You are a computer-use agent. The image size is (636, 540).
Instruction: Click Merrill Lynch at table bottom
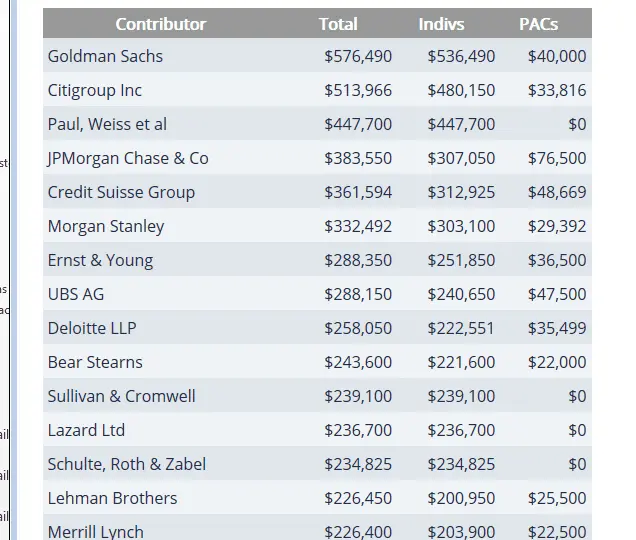click(95, 531)
